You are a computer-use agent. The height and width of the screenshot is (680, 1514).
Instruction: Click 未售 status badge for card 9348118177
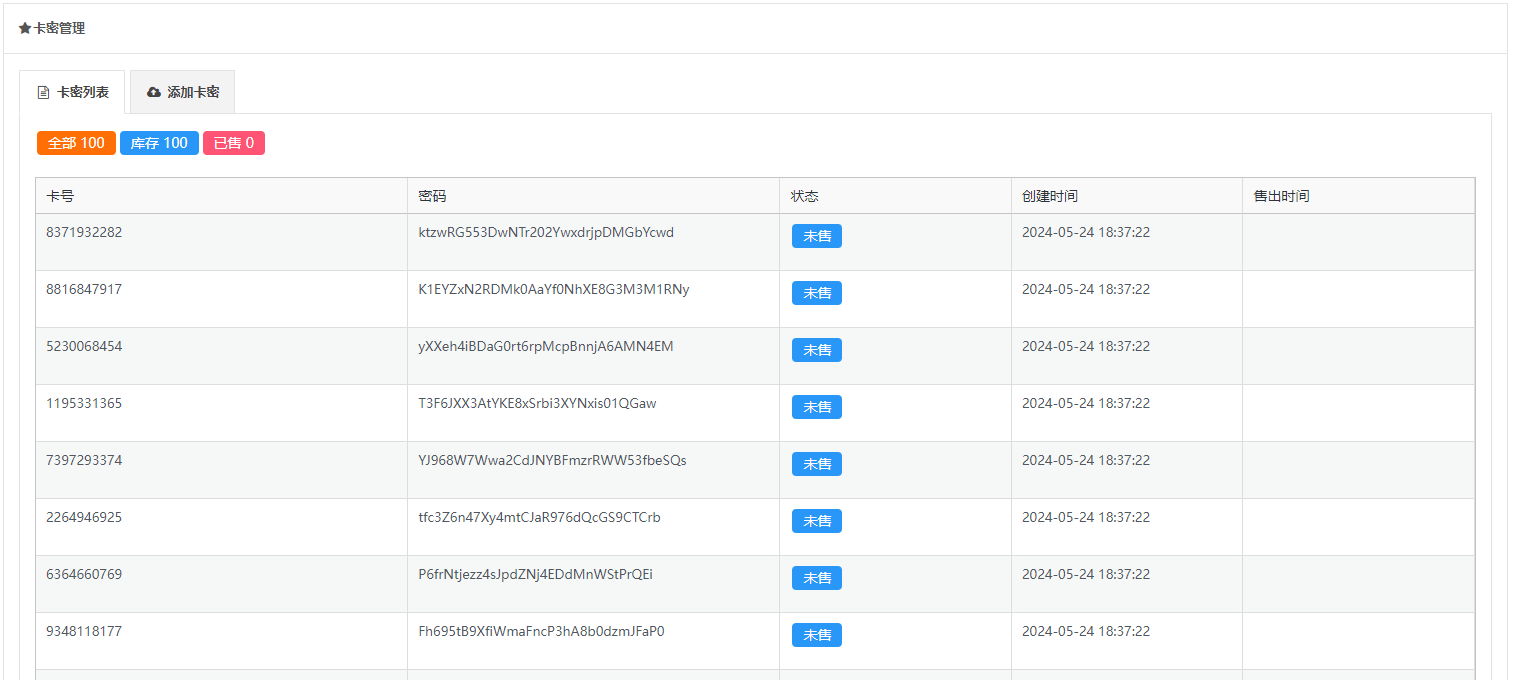817,635
